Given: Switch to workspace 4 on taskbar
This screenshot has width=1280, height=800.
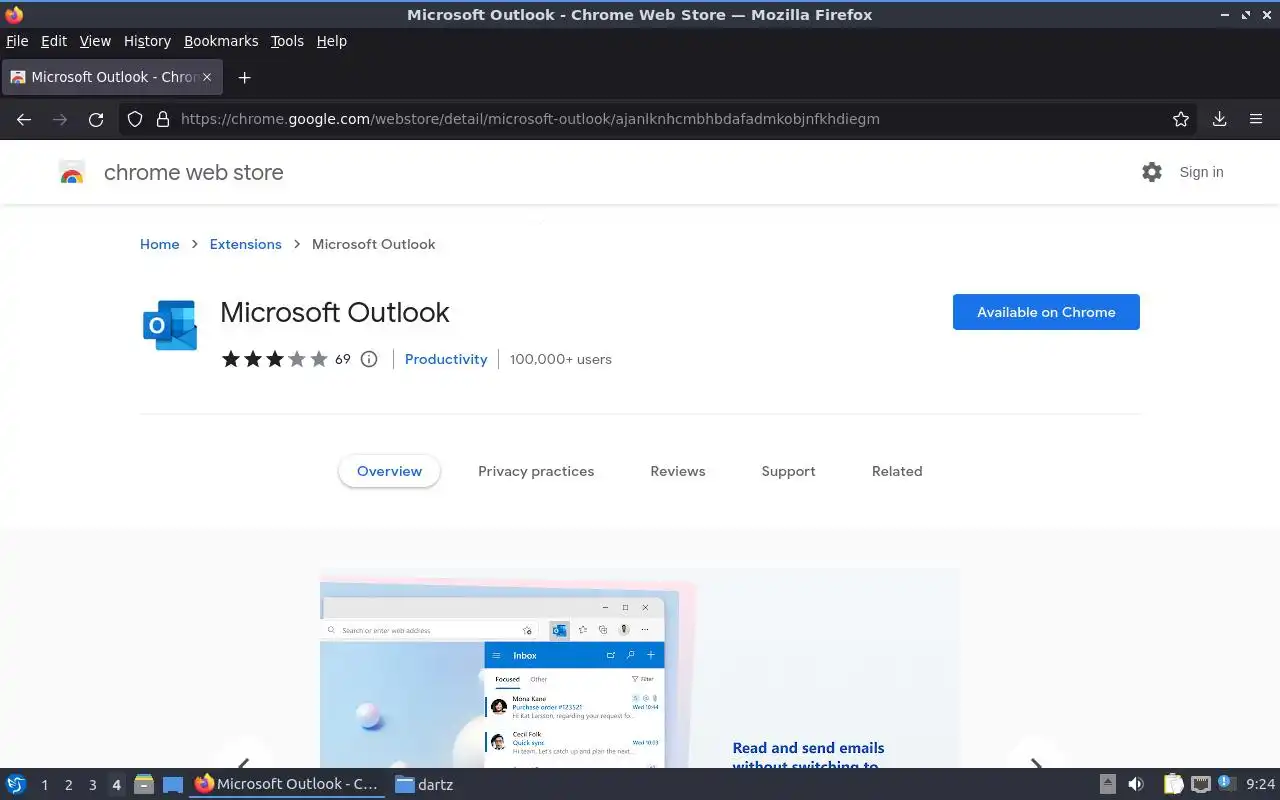Looking at the screenshot, I should [x=116, y=785].
